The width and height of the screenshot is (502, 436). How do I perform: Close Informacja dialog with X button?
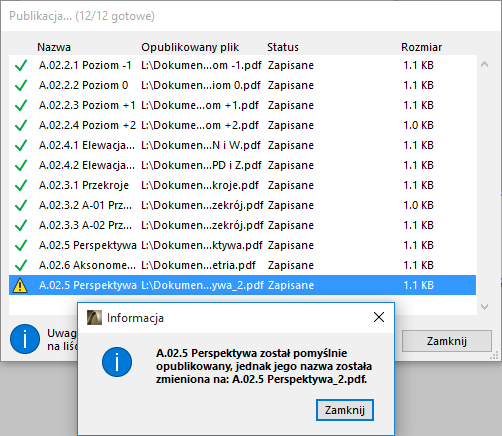(x=379, y=317)
